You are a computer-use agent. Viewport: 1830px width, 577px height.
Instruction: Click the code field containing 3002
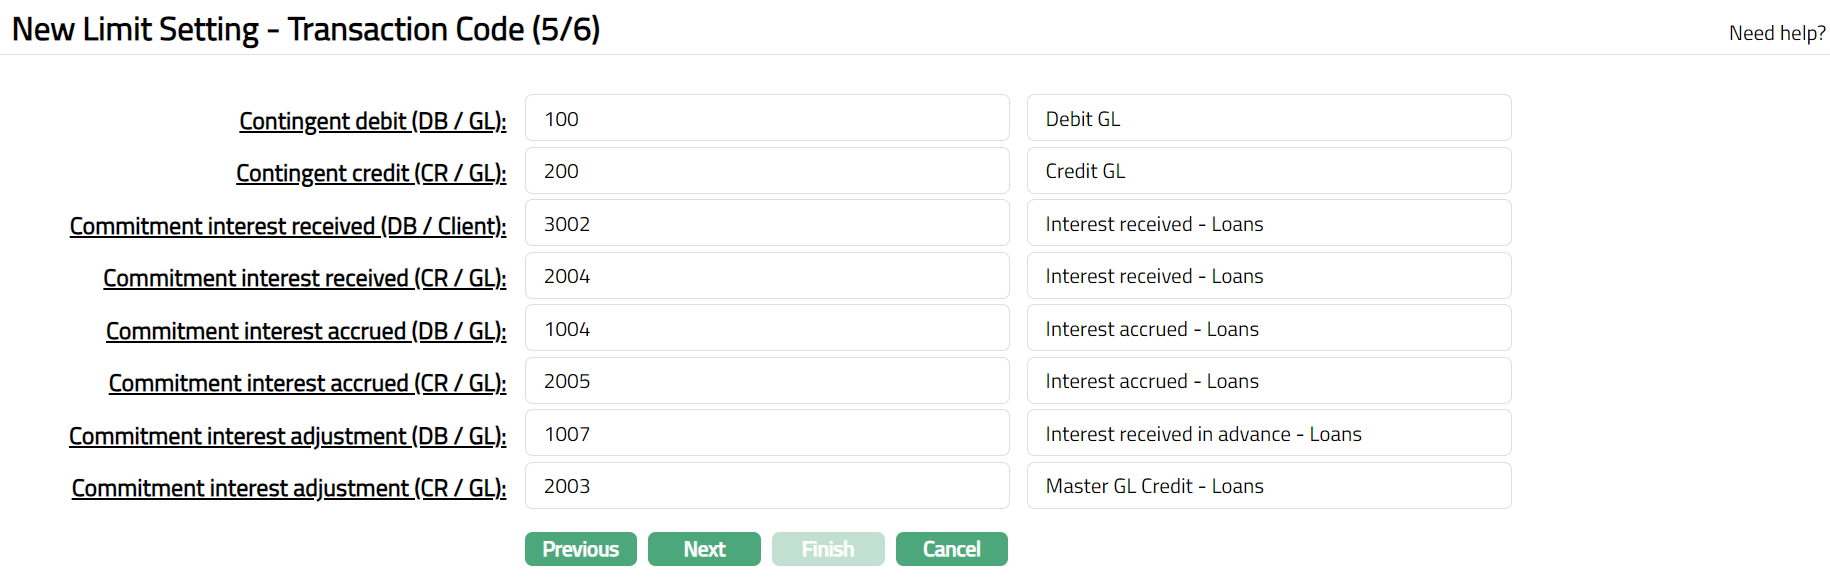766,224
